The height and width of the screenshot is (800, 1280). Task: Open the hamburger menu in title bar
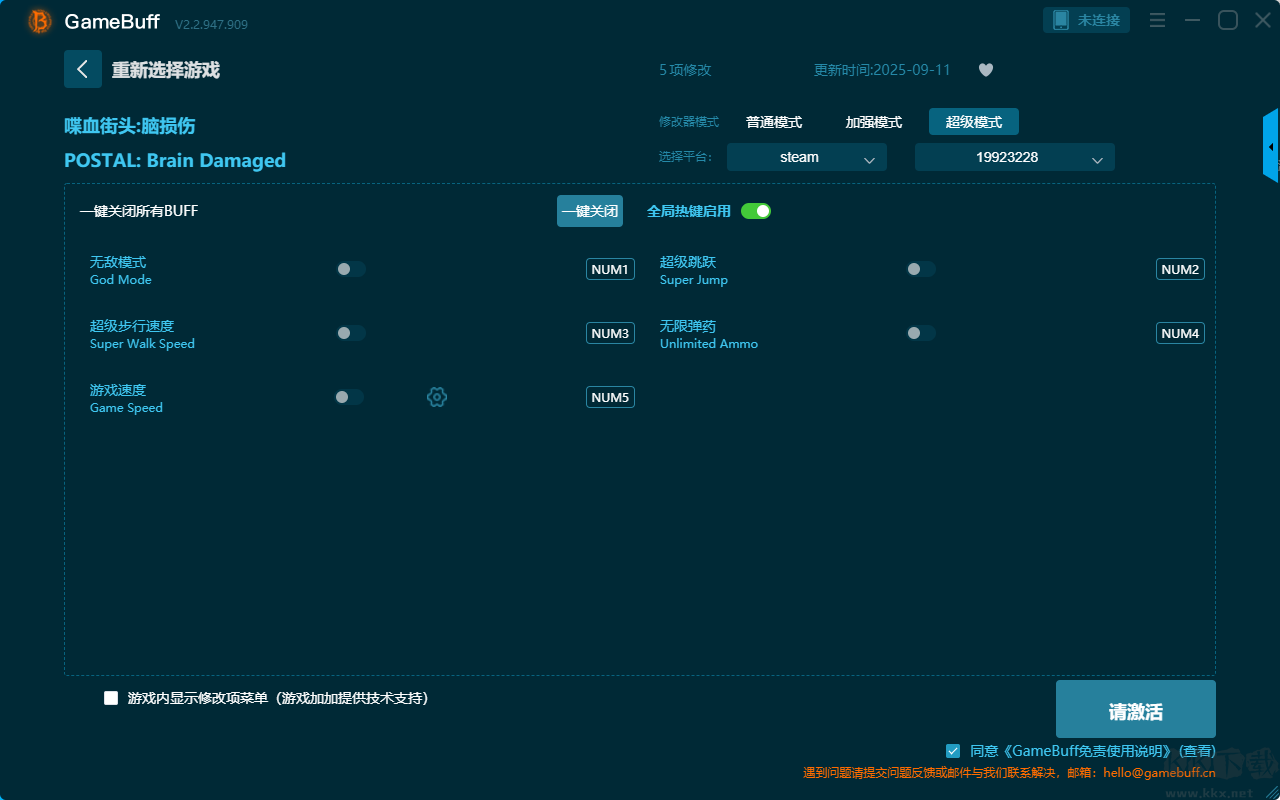point(1157,21)
